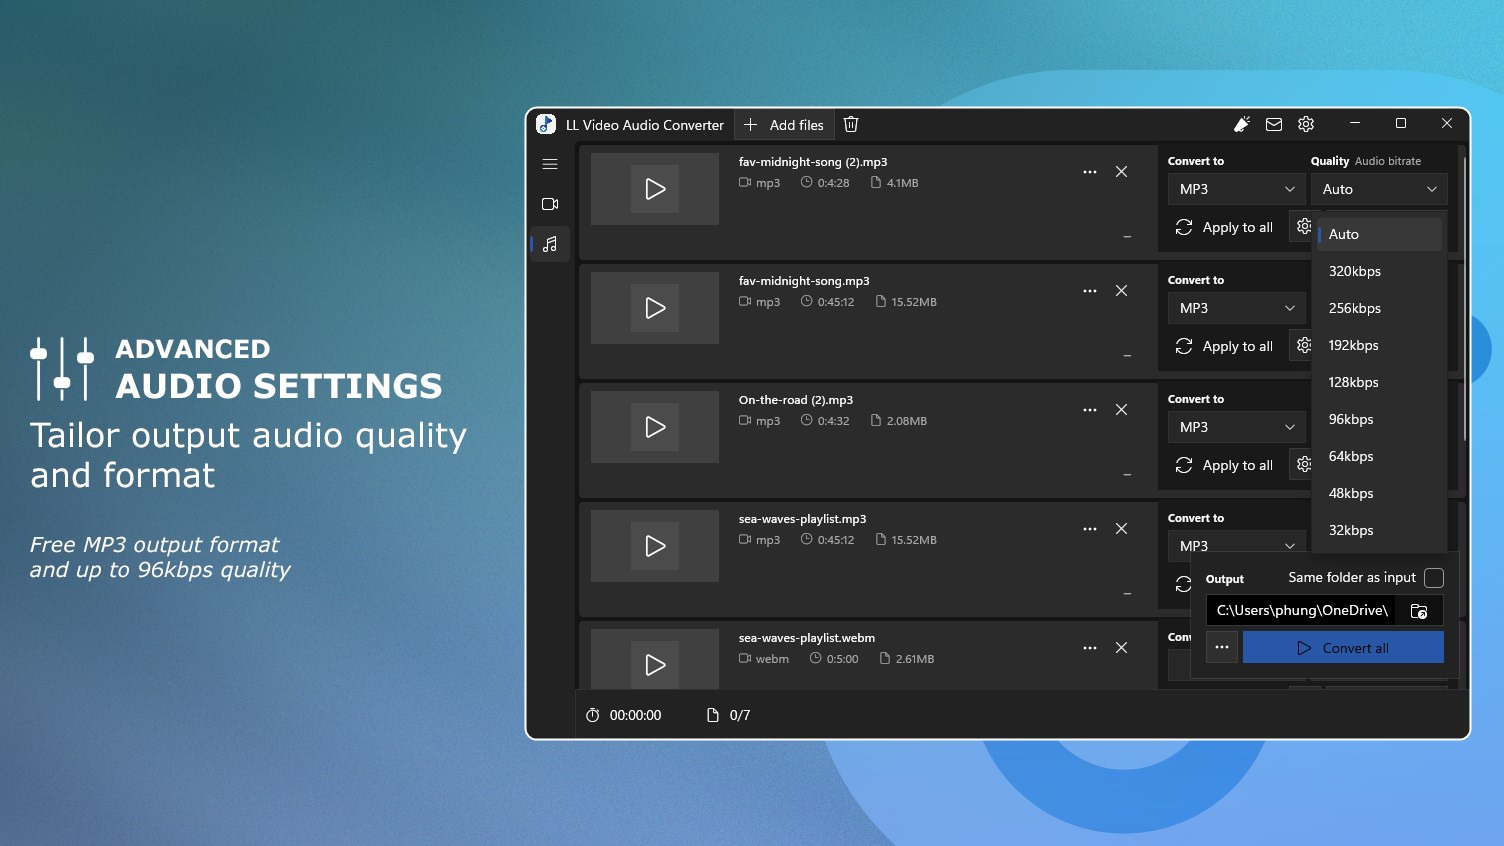Open app settings gear in title bar

pyautogui.click(x=1306, y=124)
